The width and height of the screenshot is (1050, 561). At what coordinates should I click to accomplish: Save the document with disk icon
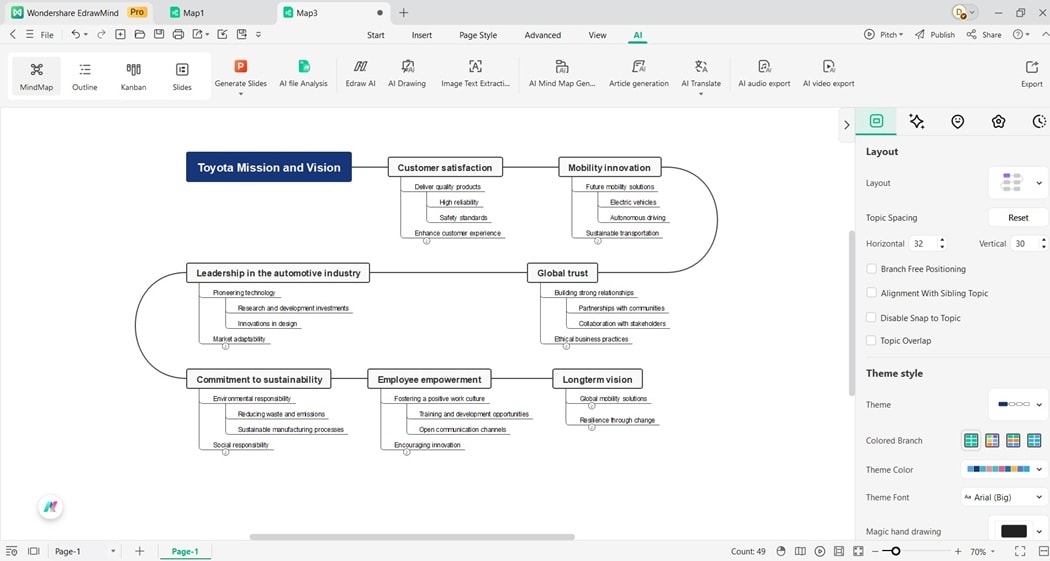click(159, 34)
